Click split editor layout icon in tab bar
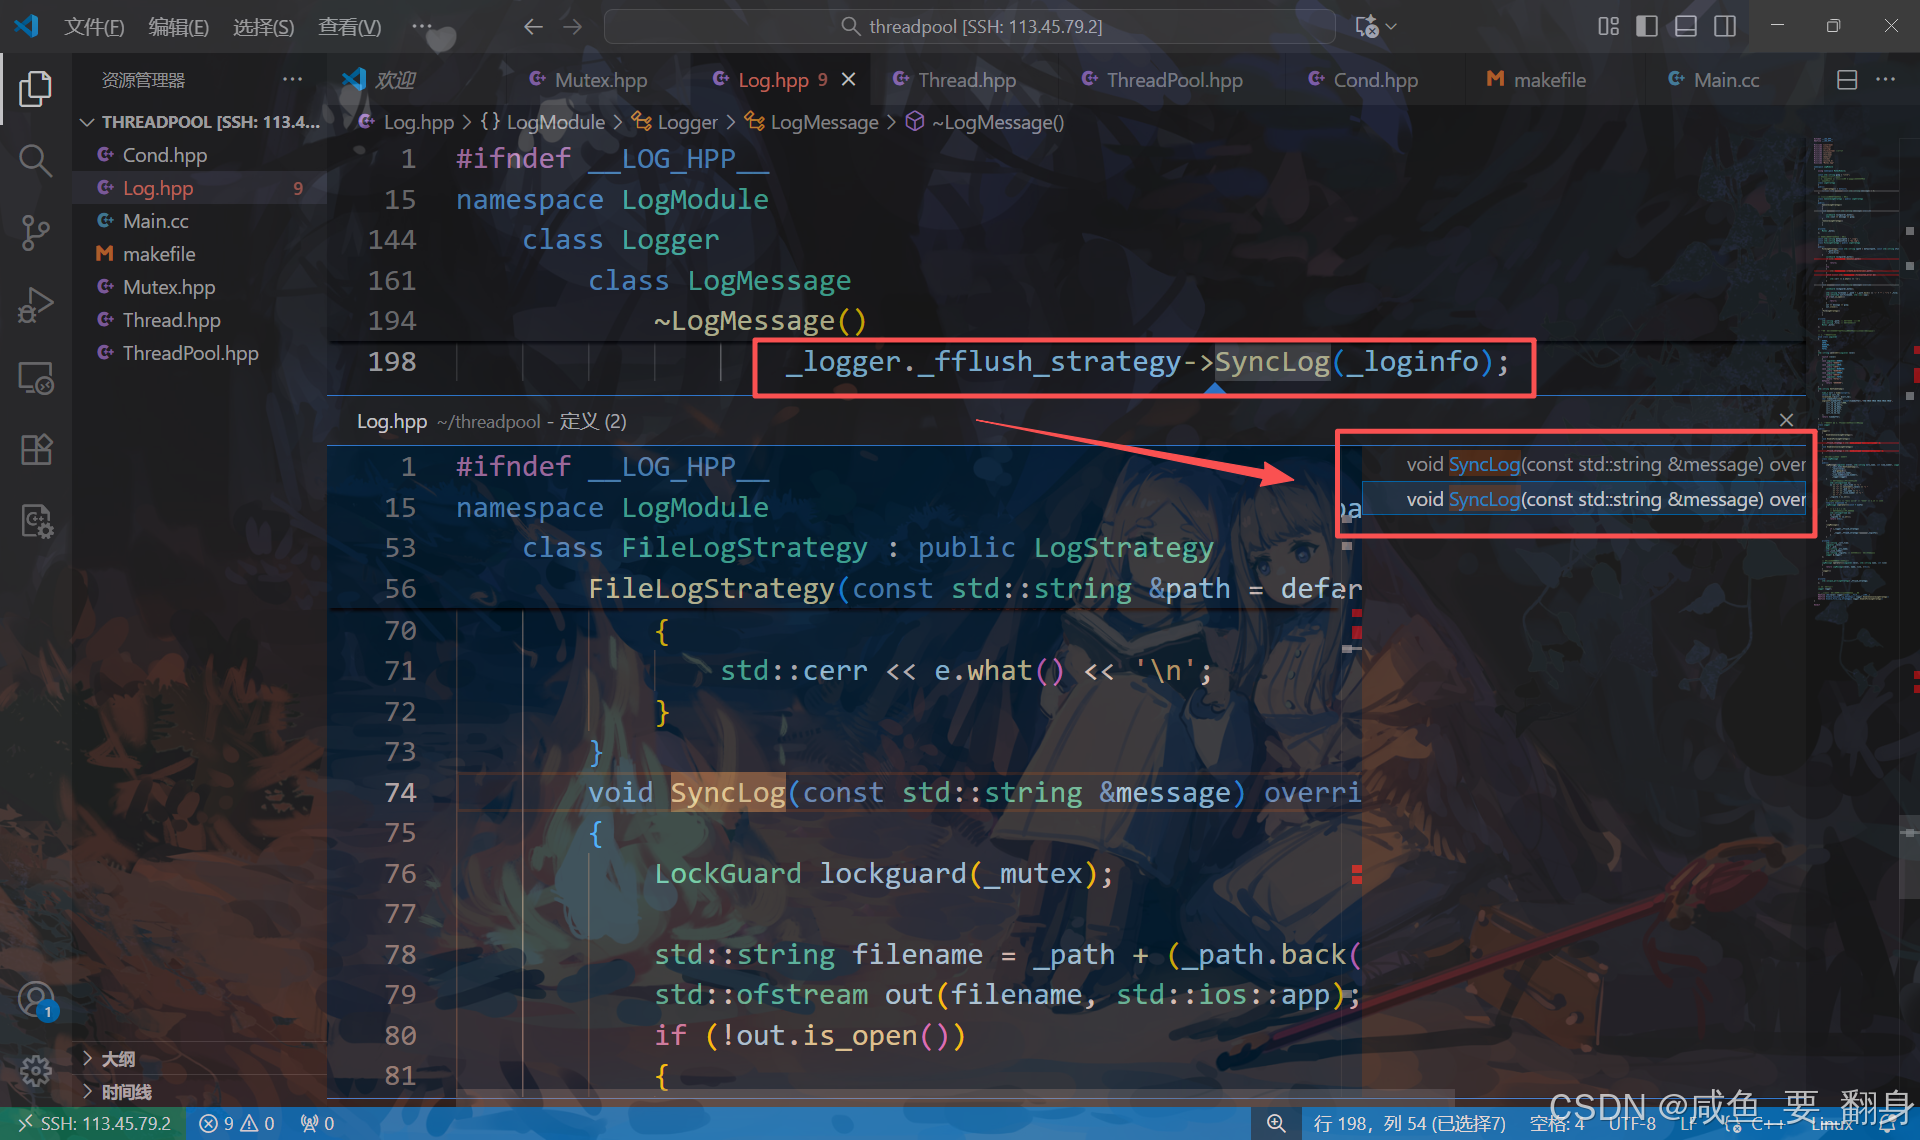 1847,80
